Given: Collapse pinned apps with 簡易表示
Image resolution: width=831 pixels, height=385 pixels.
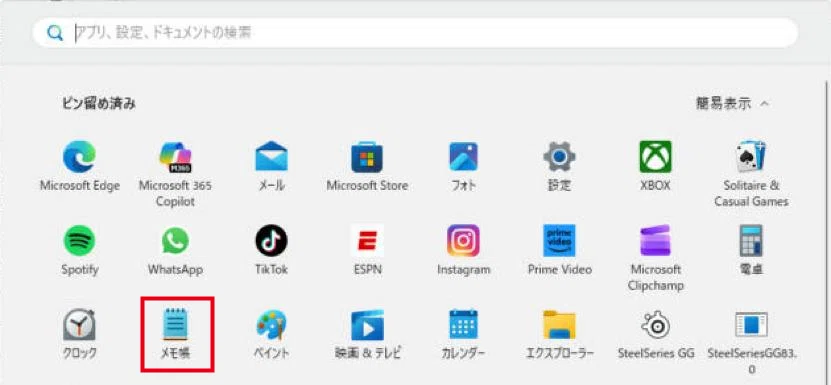Looking at the screenshot, I should tap(732, 103).
